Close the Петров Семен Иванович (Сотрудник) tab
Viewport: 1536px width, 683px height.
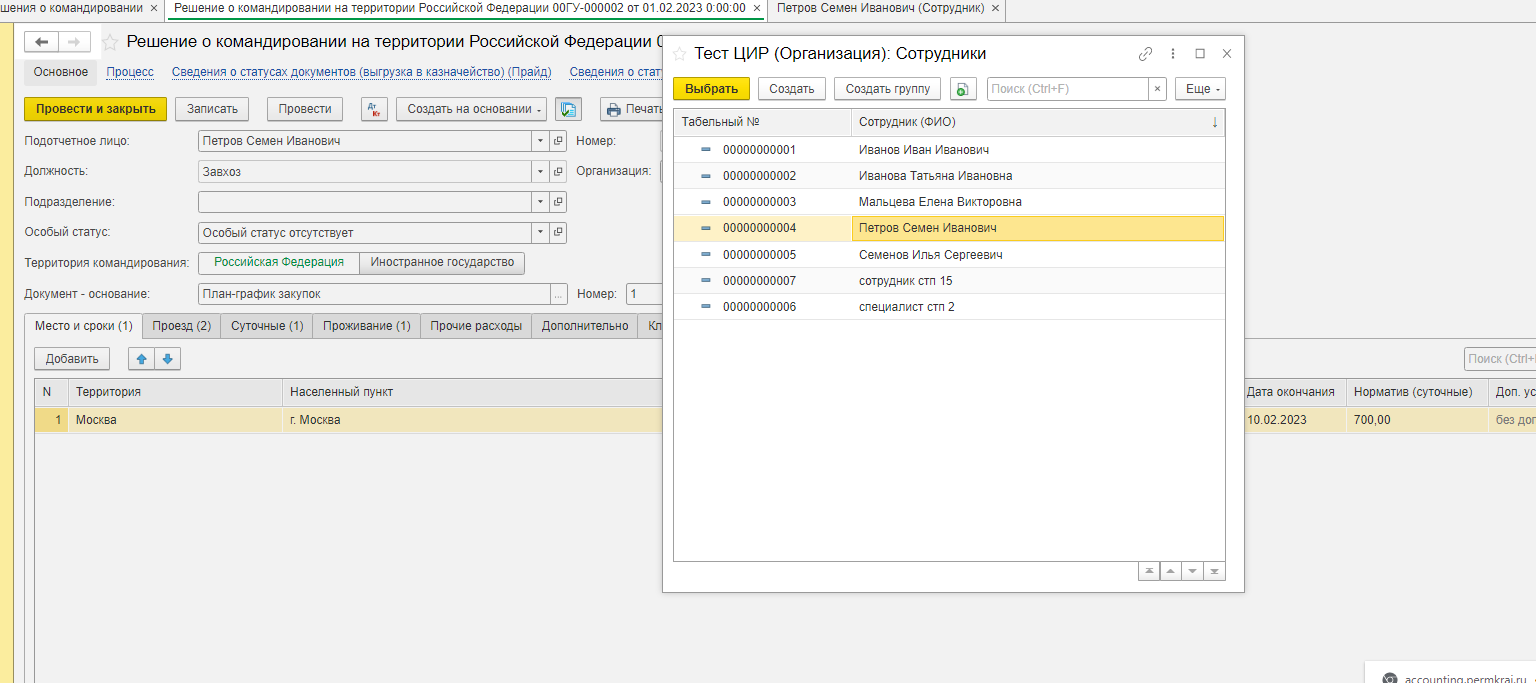pos(995,8)
